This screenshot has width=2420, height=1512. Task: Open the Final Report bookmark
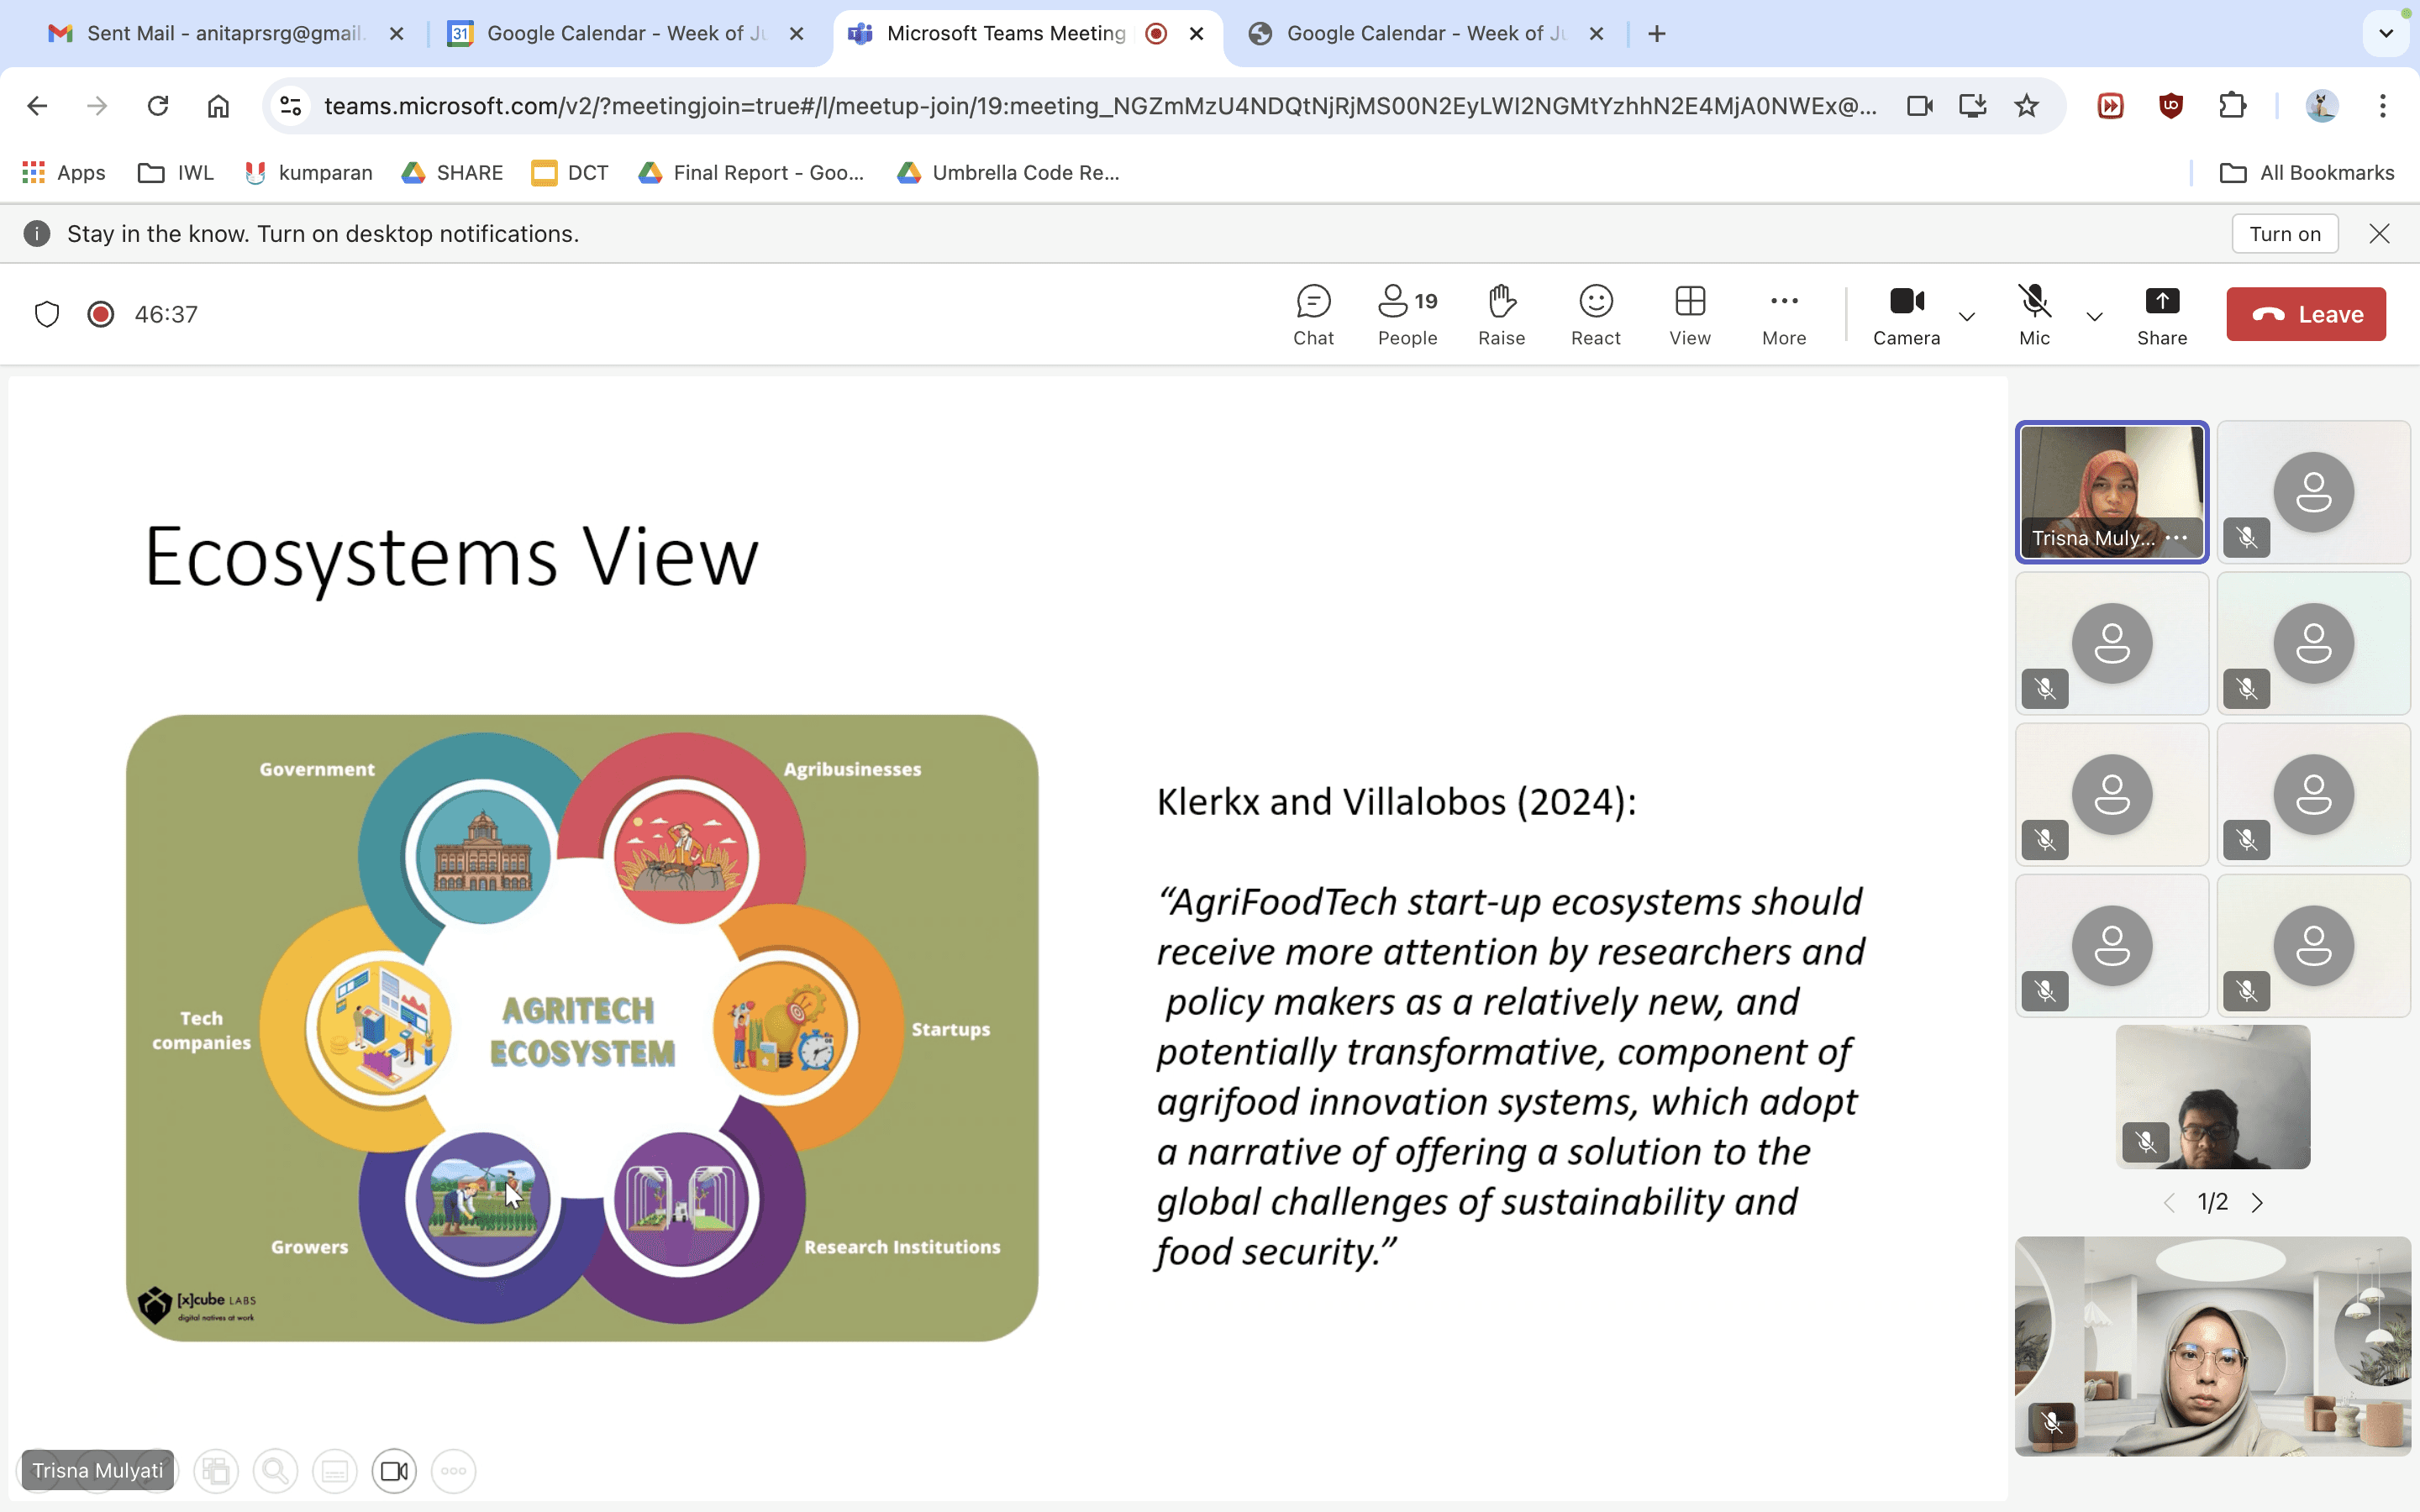[750, 173]
